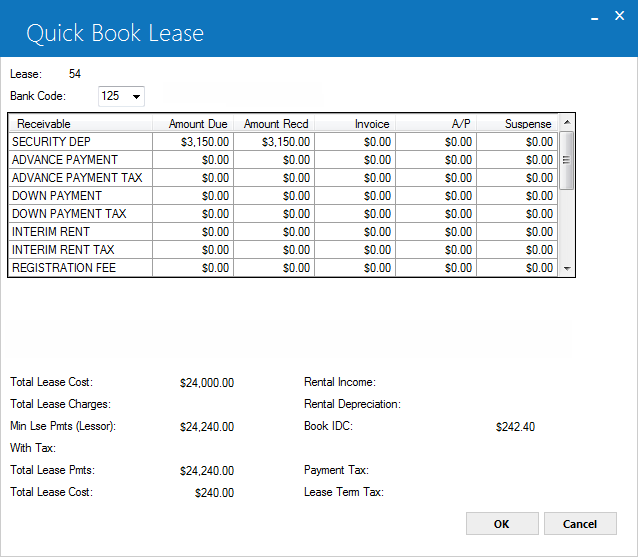This screenshot has height=557, width=638.
Task: Close the Quick Book Lease window
Action: [x=619, y=16]
